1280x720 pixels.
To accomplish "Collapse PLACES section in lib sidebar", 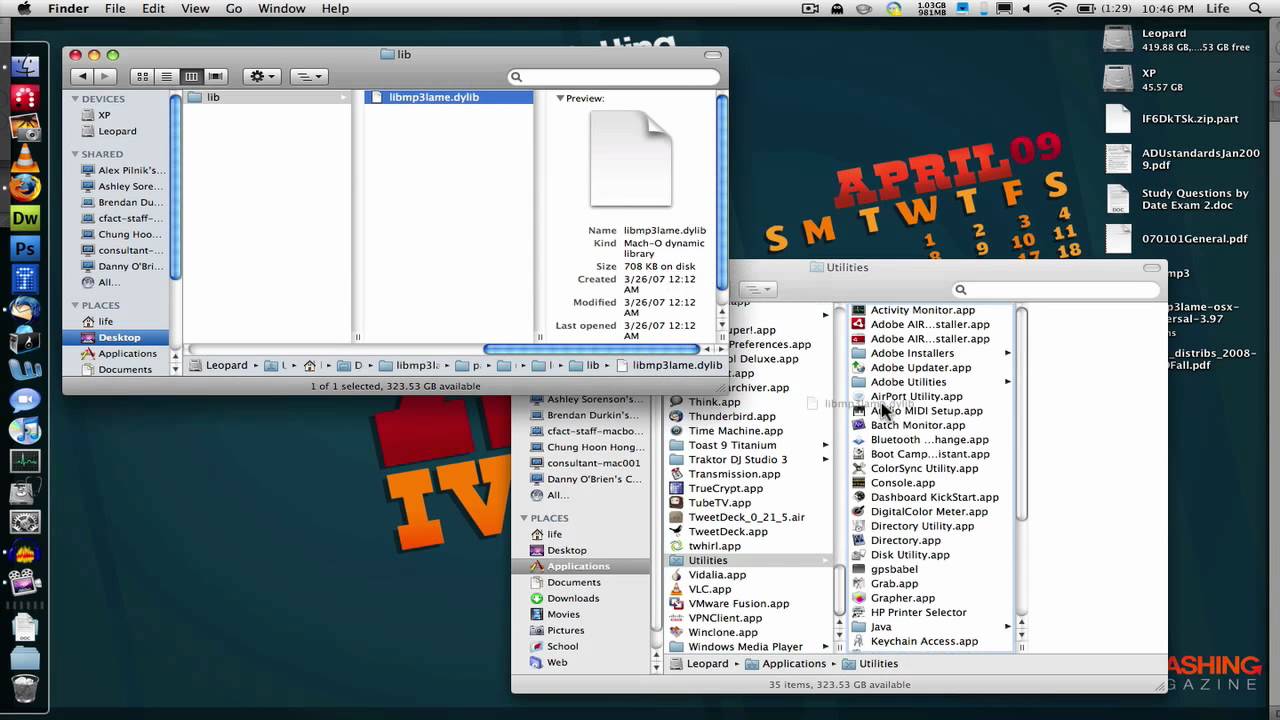I will pyautogui.click(x=75, y=305).
